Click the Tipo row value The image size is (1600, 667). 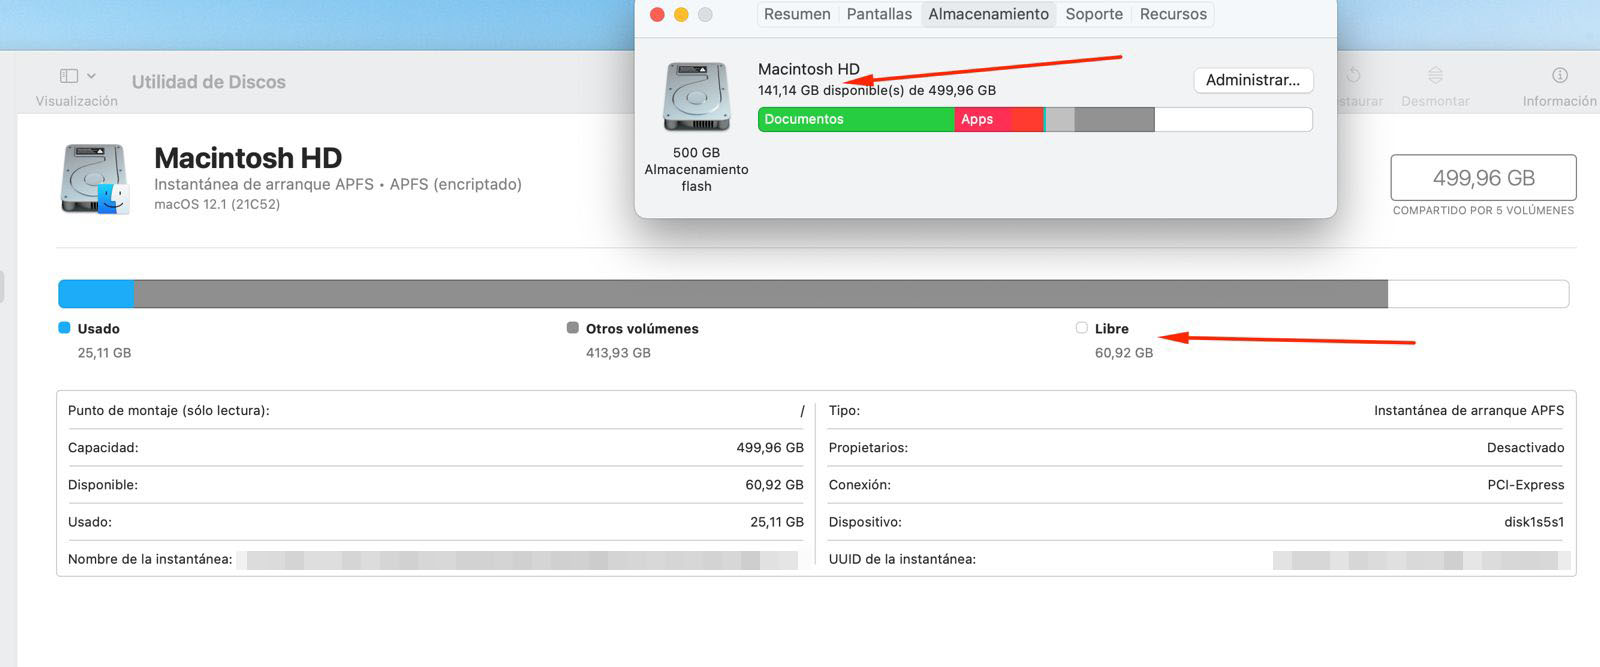[x=1469, y=411]
